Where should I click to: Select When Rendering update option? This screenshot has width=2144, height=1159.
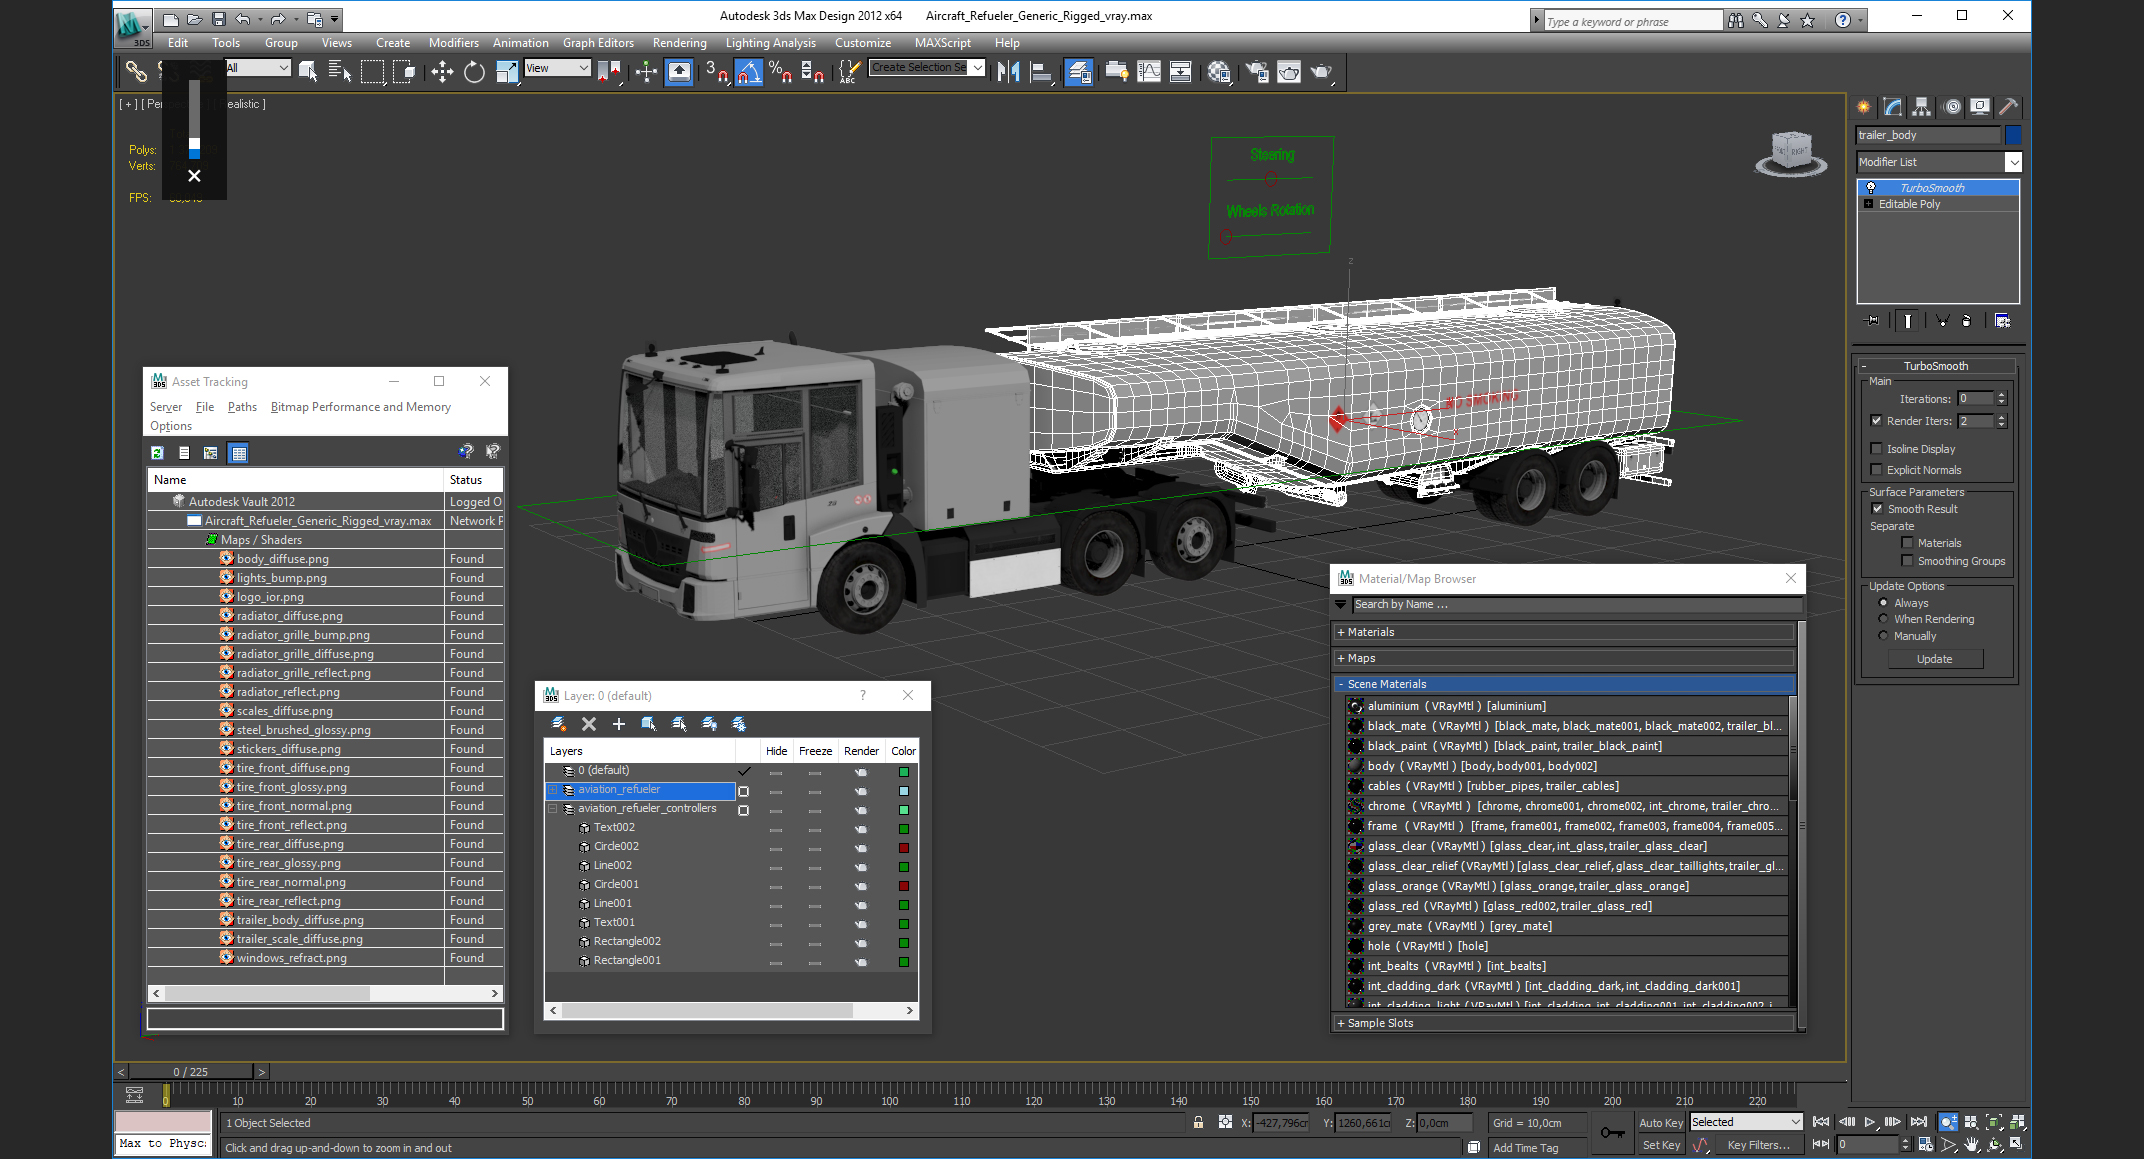pyautogui.click(x=1884, y=619)
